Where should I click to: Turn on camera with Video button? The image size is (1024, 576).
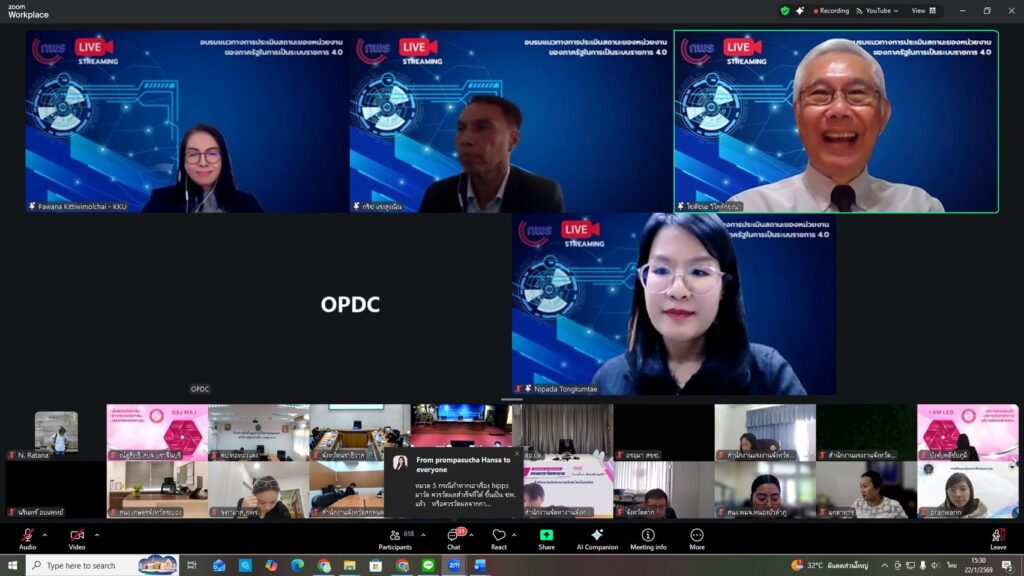pos(77,538)
